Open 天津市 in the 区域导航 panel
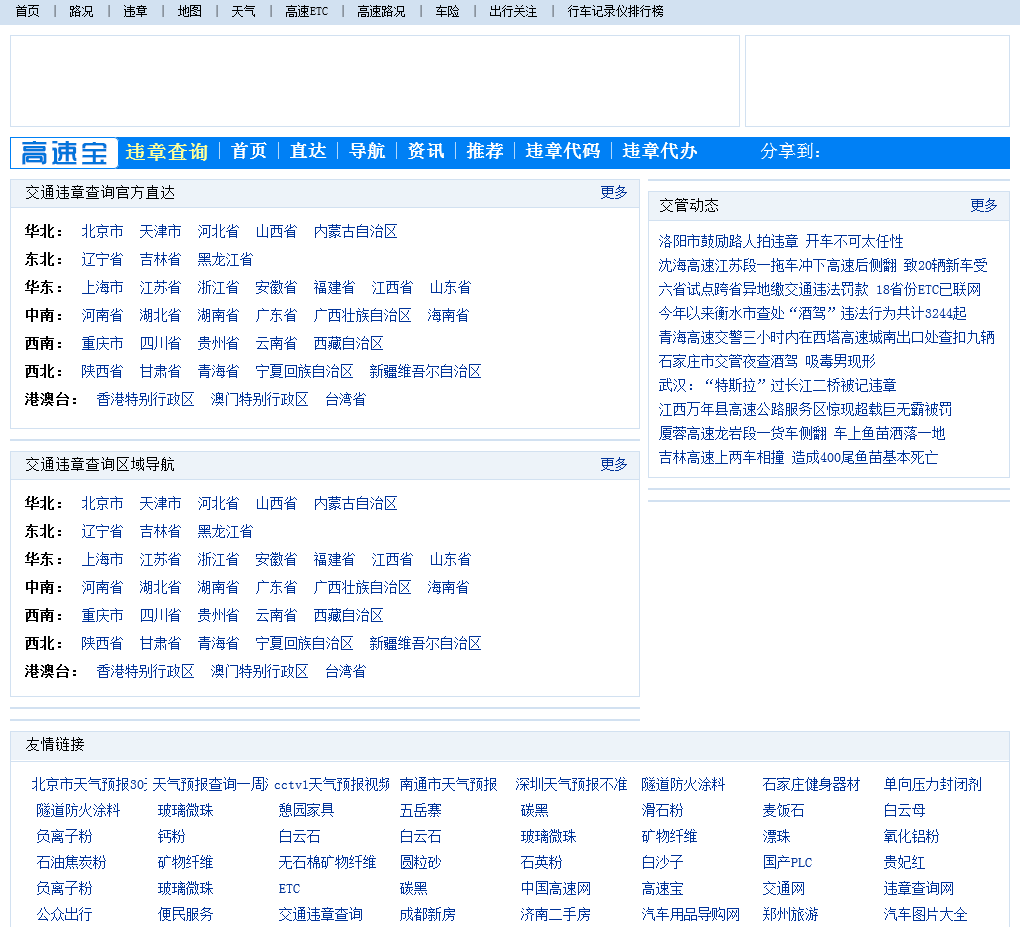This screenshot has height=927, width=1020. click(x=160, y=504)
